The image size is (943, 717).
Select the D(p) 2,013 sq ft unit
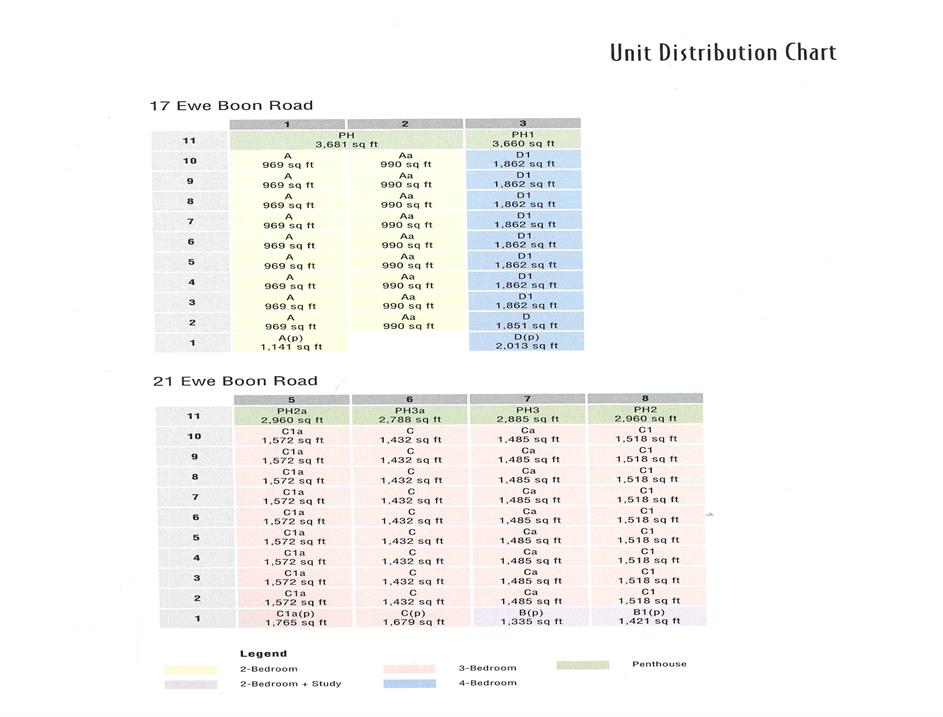(x=524, y=342)
